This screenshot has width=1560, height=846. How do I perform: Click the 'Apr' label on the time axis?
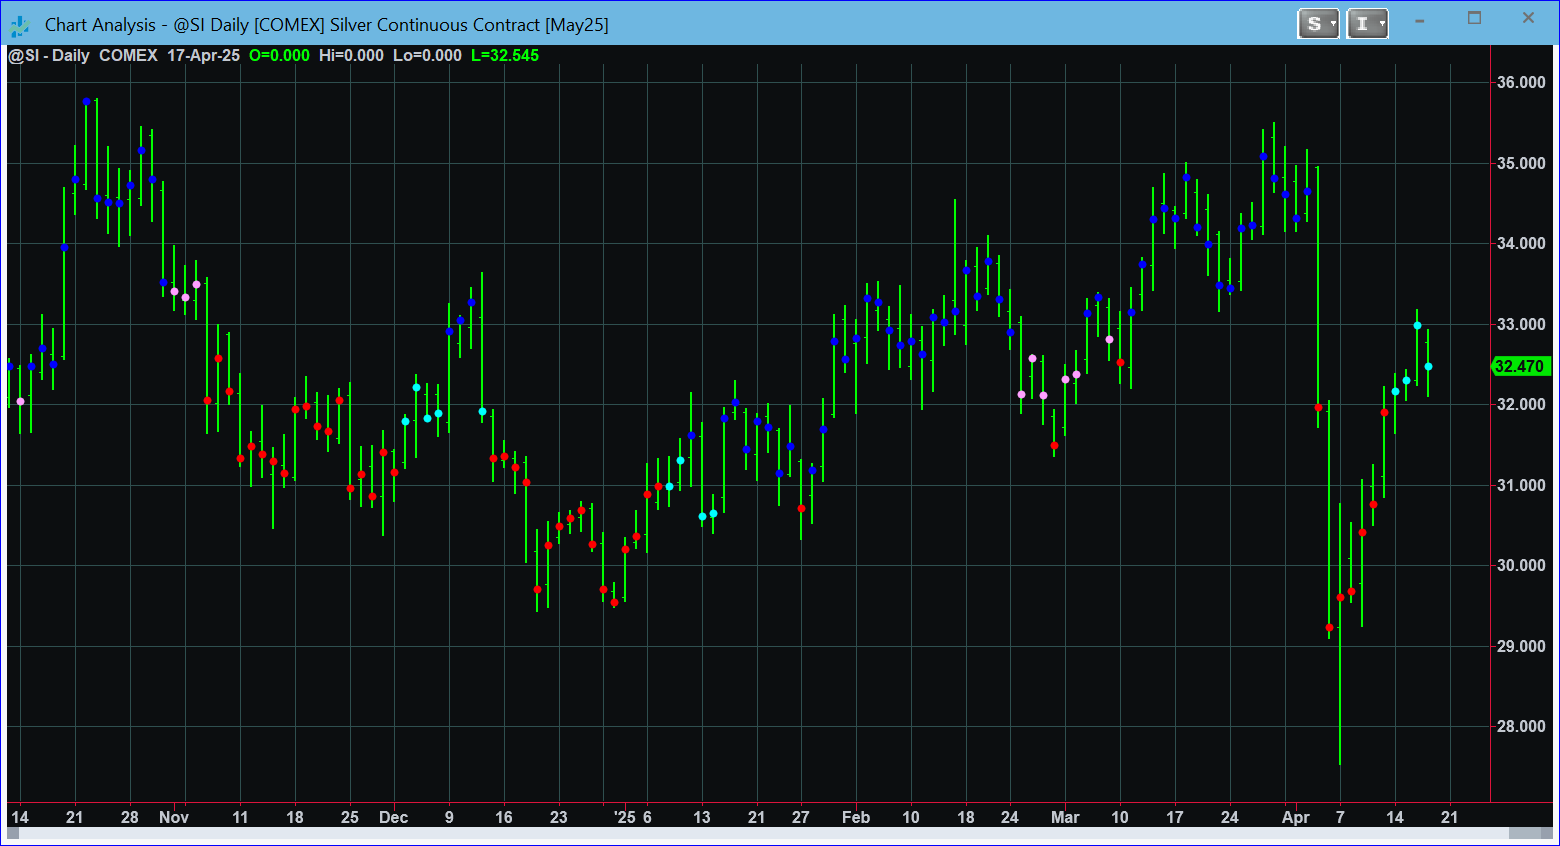(1296, 817)
